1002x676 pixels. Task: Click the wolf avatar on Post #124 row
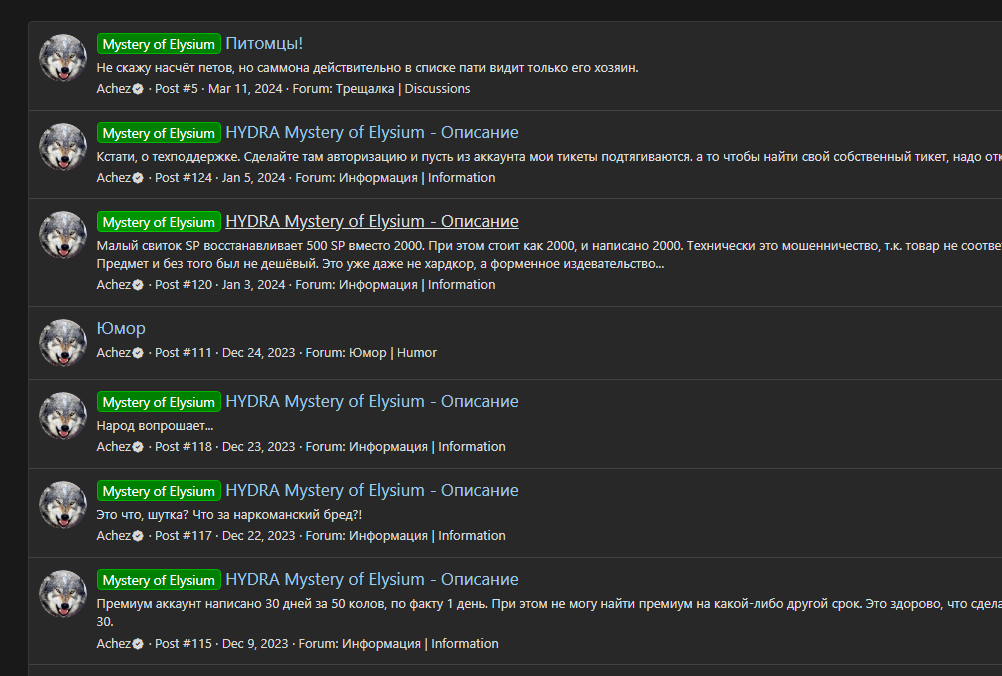coord(62,147)
